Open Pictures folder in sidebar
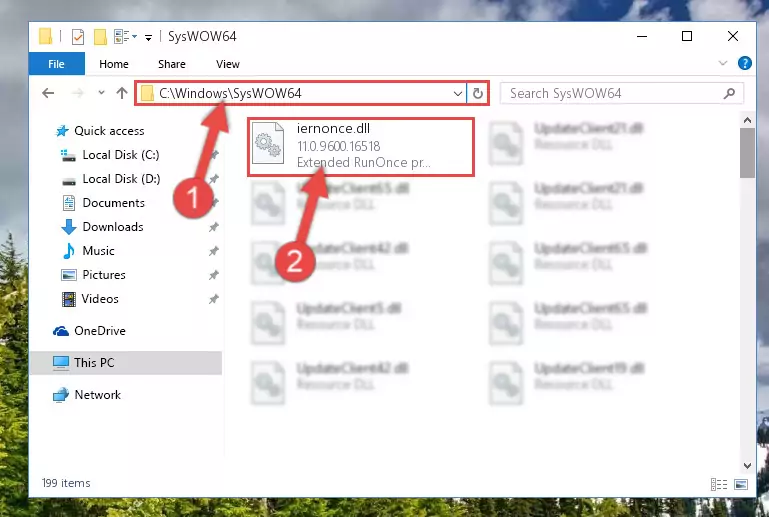Screen dimensions: 769x517 tap(103, 275)
